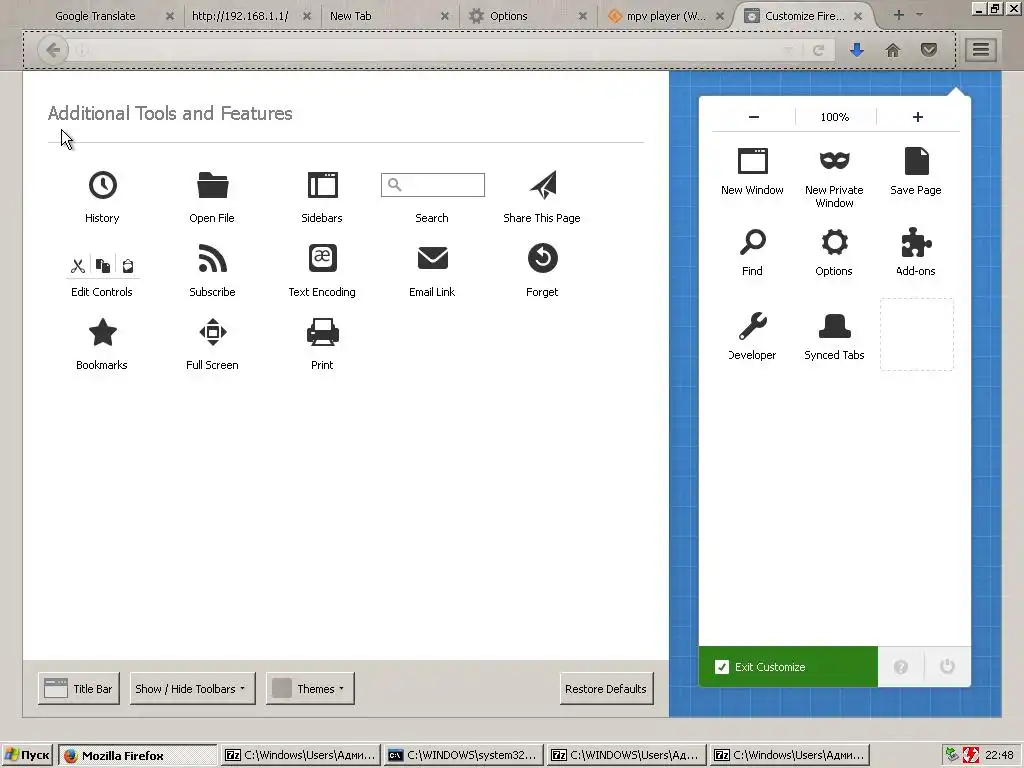Toggle the Exit Customize checkbox button
This screenshot has width=1024, height=768.
point(788,667)
